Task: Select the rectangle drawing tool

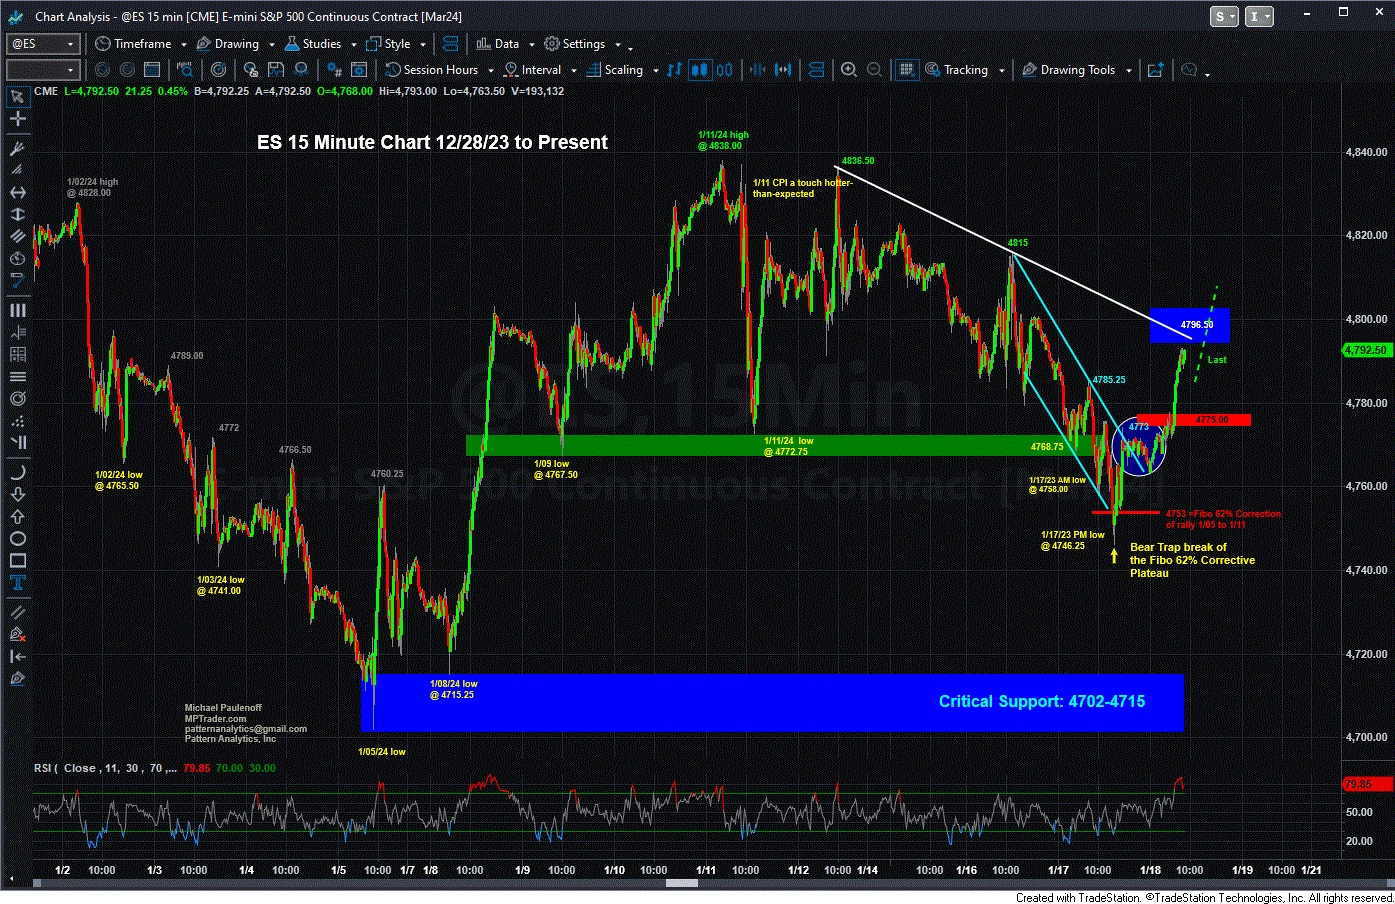Action: (17, 561)
